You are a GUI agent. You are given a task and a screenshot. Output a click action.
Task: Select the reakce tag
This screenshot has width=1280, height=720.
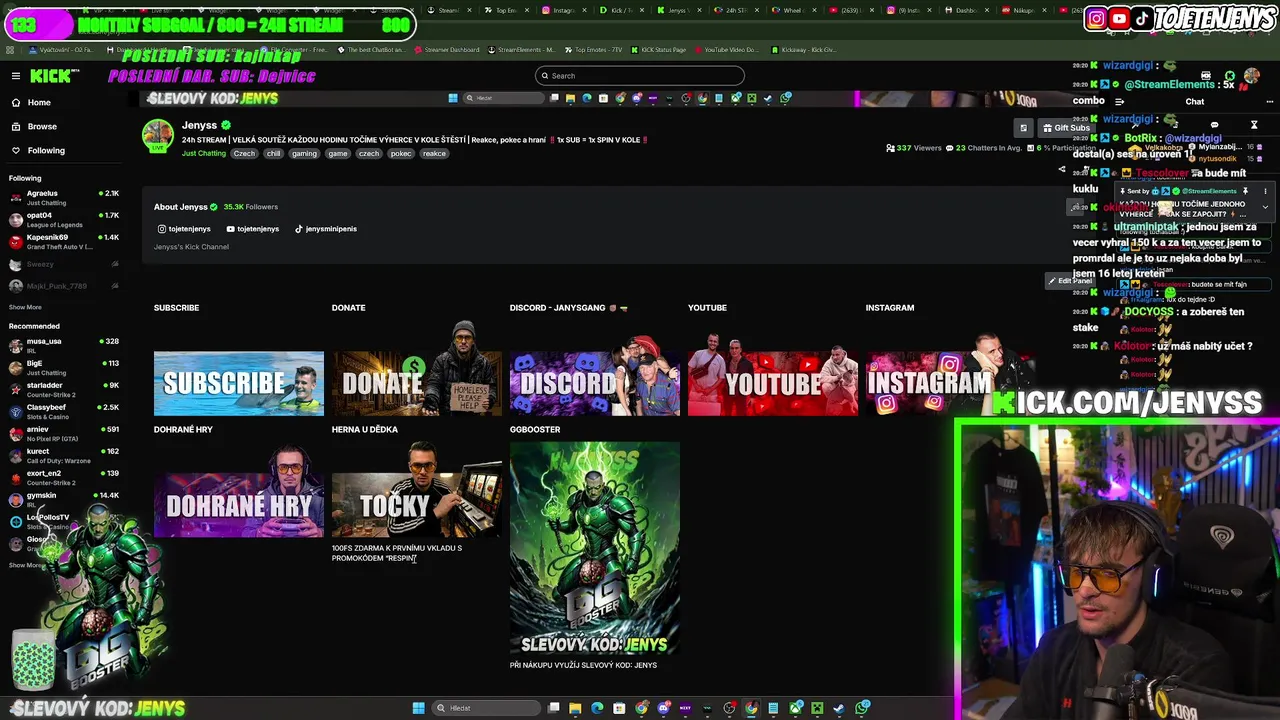click(434, 153)
